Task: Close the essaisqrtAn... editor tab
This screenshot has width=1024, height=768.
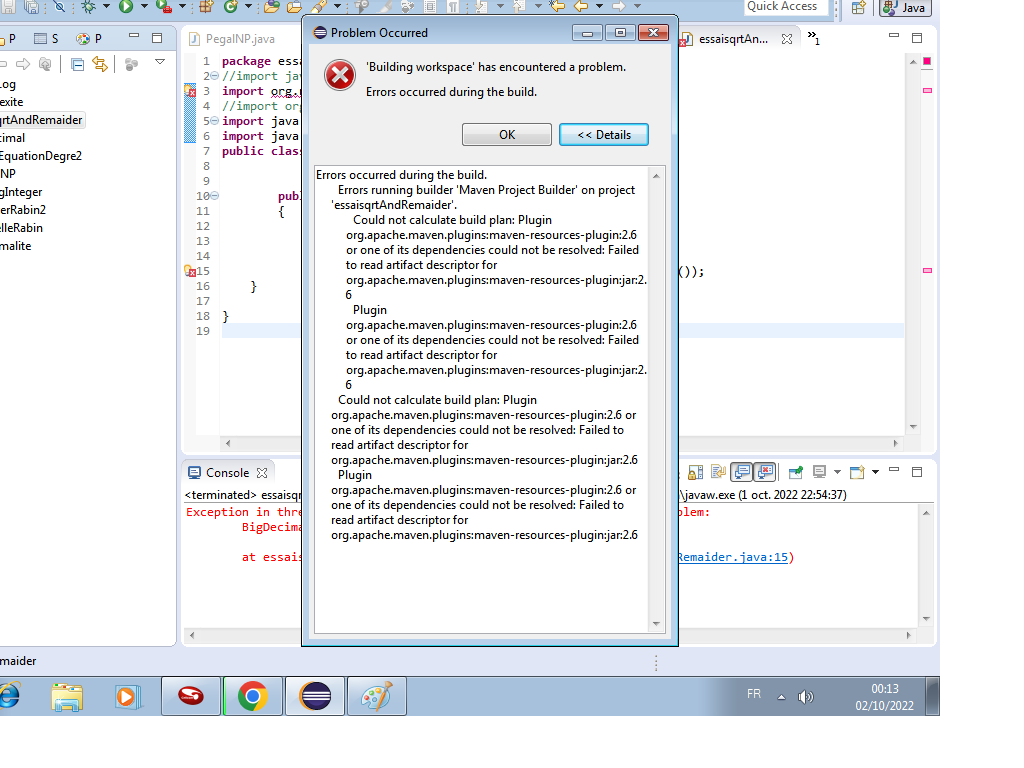Action: coord(787,39)
